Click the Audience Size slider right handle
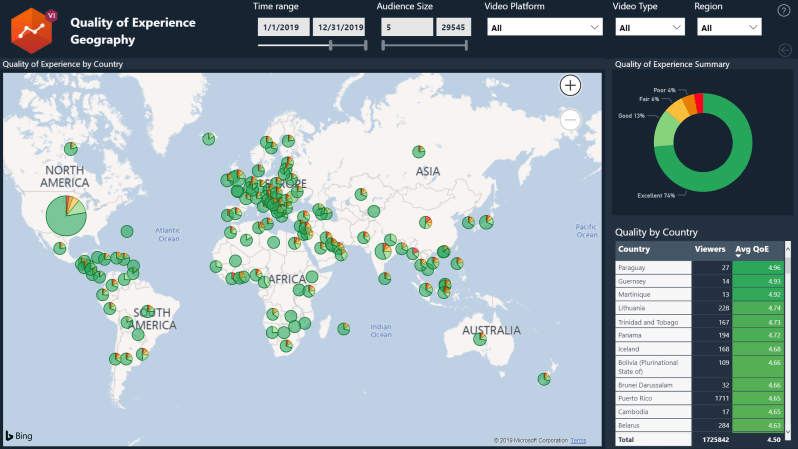798x449 pixels. 467,45
